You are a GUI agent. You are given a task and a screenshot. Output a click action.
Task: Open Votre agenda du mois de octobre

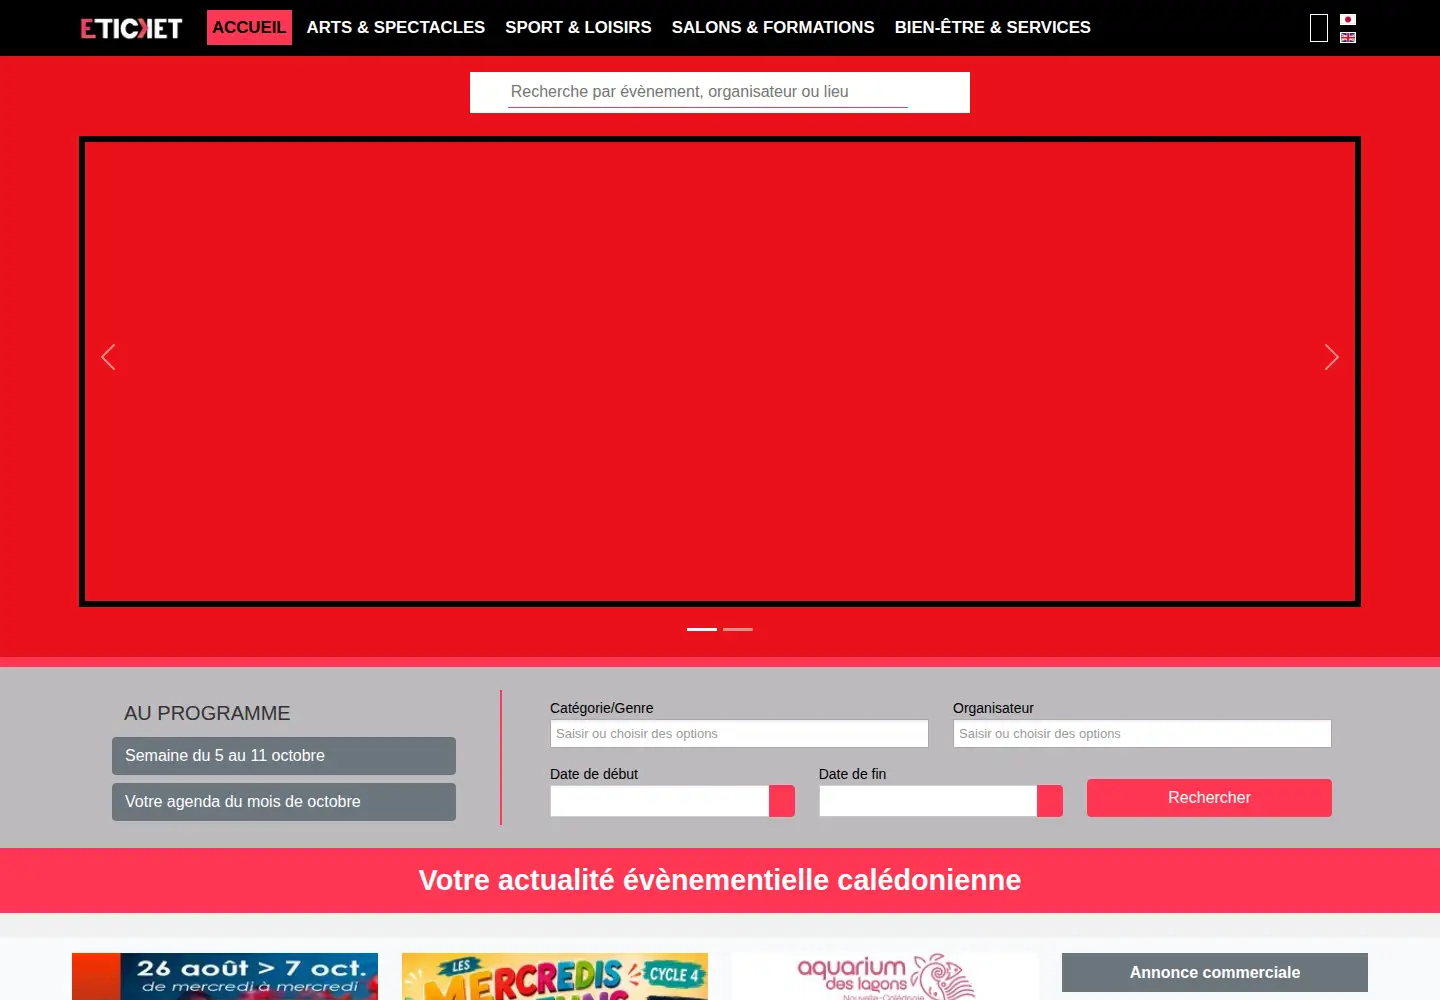click(x=284, y=802)
